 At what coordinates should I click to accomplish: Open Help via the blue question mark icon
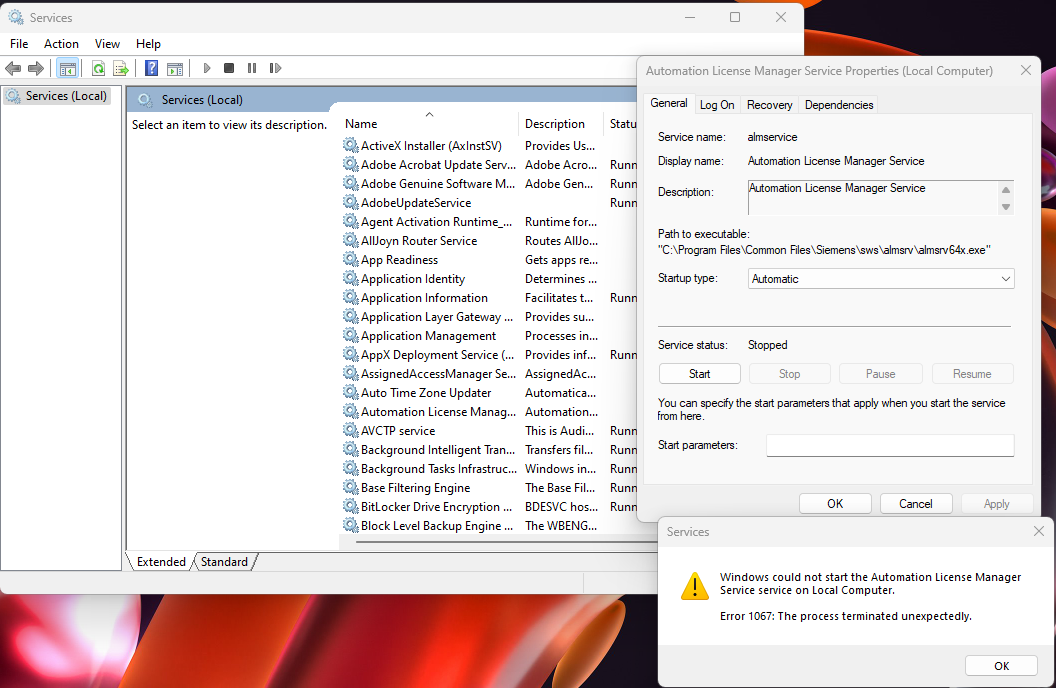point(151,68)
